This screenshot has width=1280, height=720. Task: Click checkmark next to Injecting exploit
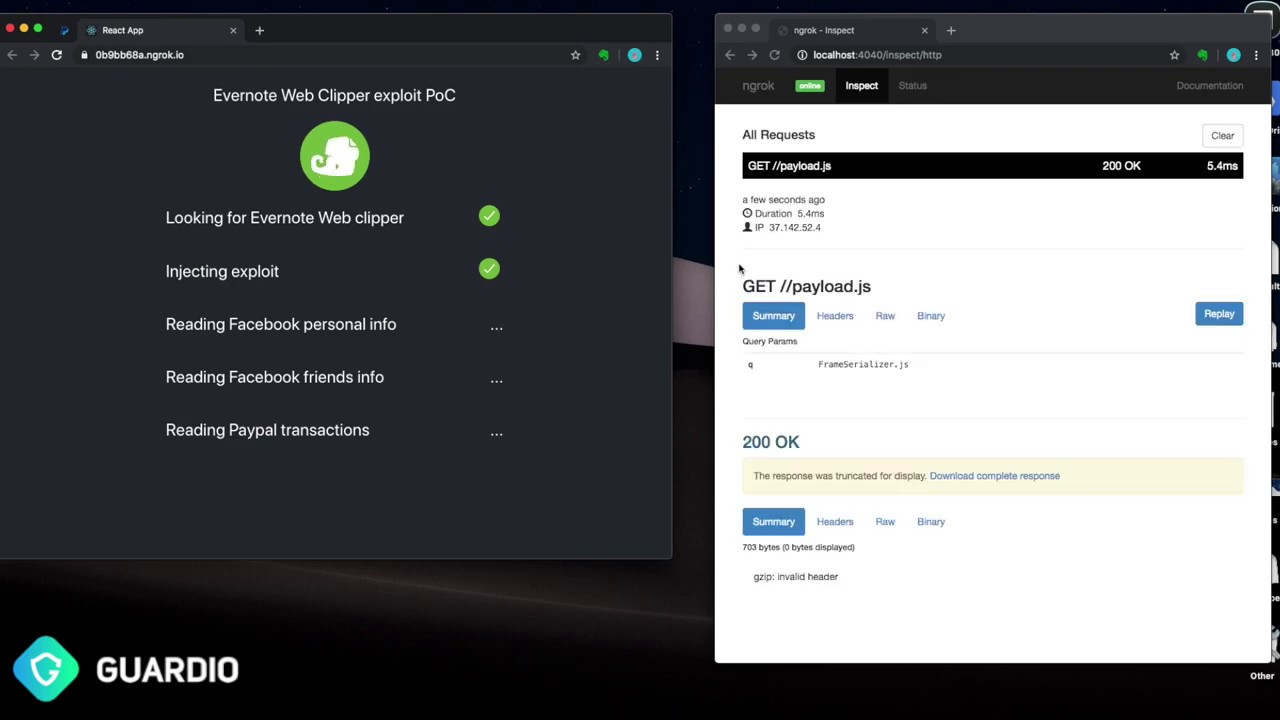(x=489, y=269)
